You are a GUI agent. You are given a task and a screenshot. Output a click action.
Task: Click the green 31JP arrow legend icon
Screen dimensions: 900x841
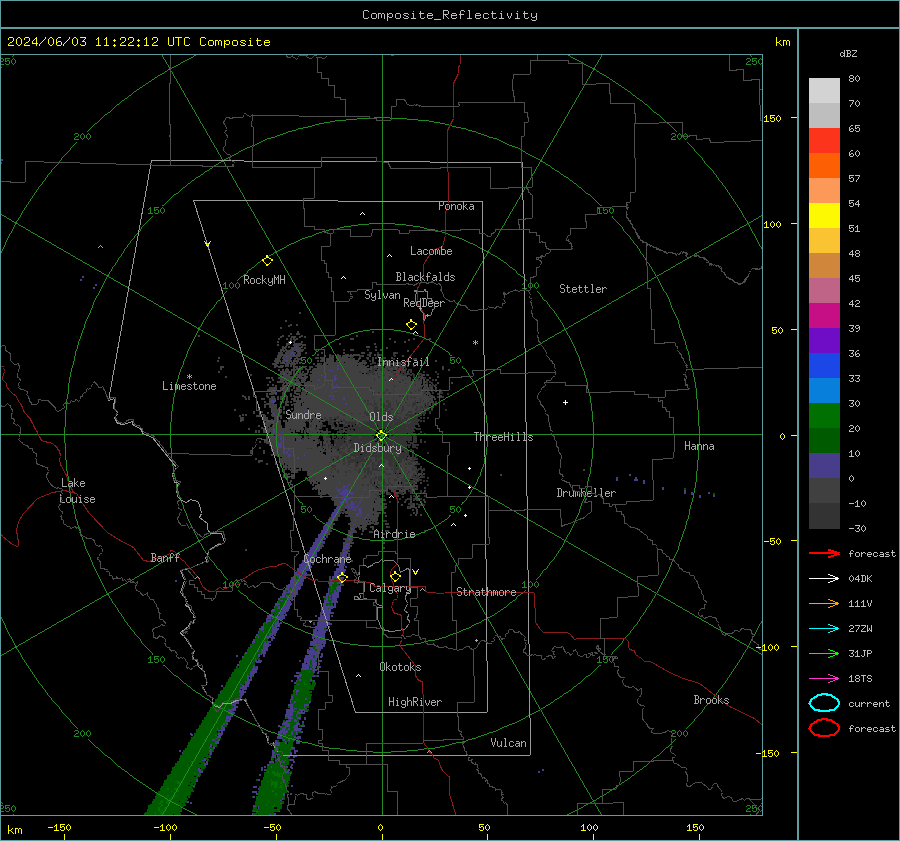tap(824, 653)
